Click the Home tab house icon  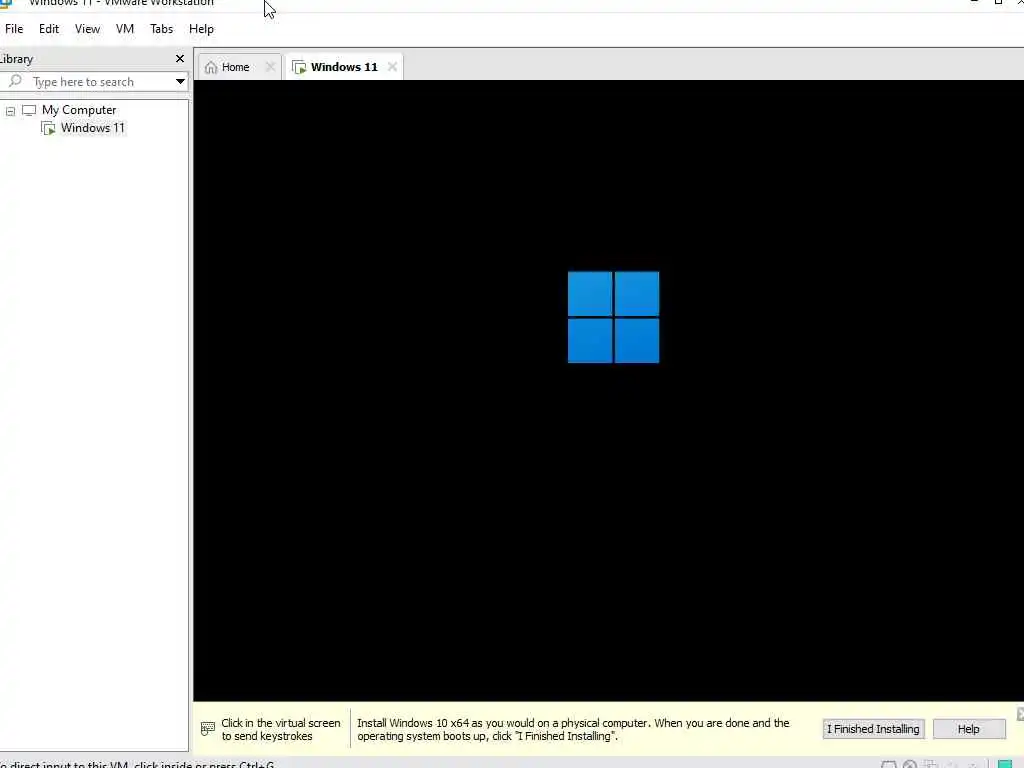tap(211, 67)
